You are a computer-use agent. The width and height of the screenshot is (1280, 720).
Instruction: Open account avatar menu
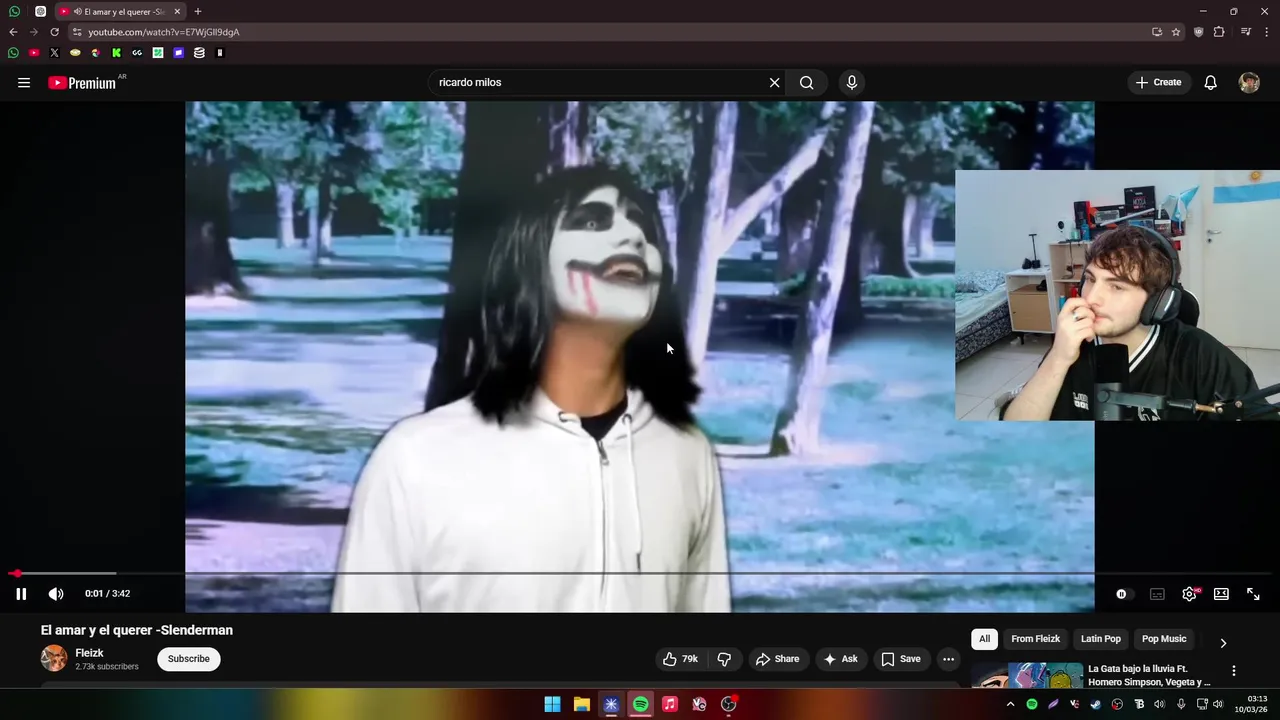pos(1249,83)
